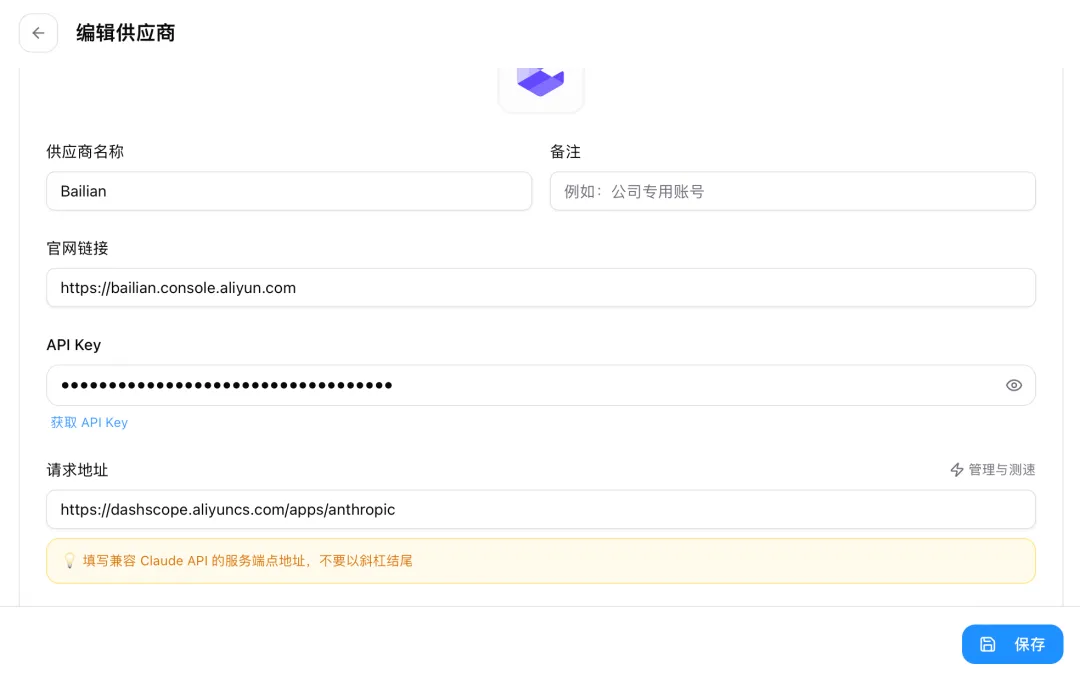Viewport: 1080px width, 675px height.
Task: Click the 编辑供应商 page title
Action: (125, 33)
